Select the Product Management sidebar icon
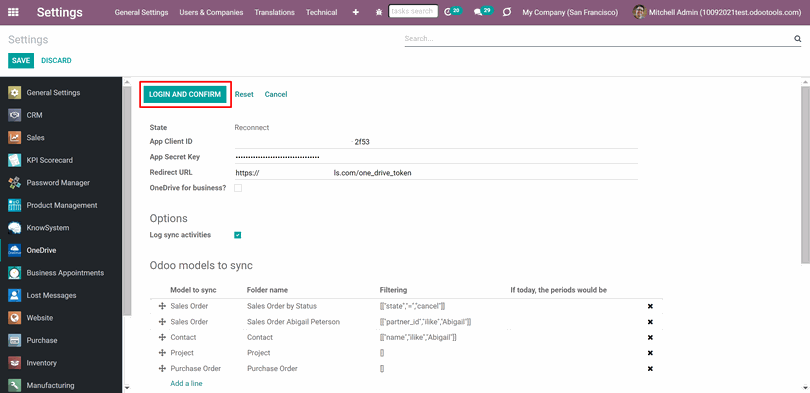The image size is (810, 393). (14, 206)
